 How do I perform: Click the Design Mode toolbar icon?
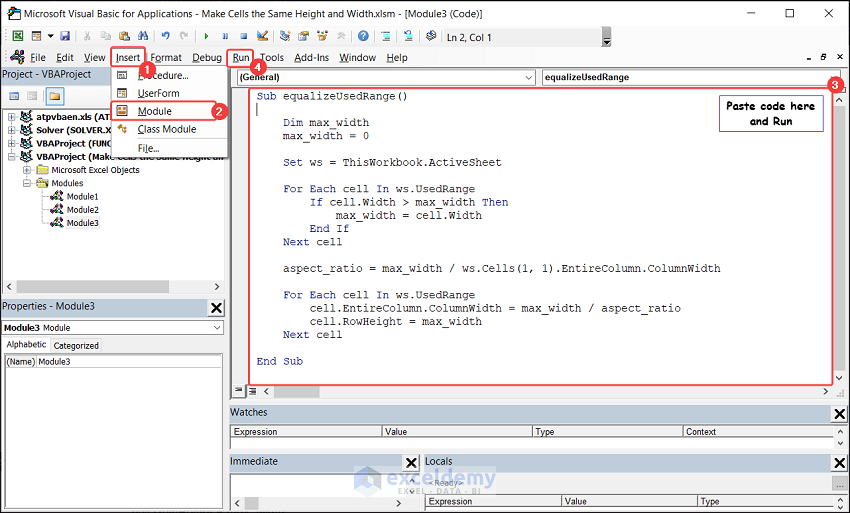(x=262, y=37)
